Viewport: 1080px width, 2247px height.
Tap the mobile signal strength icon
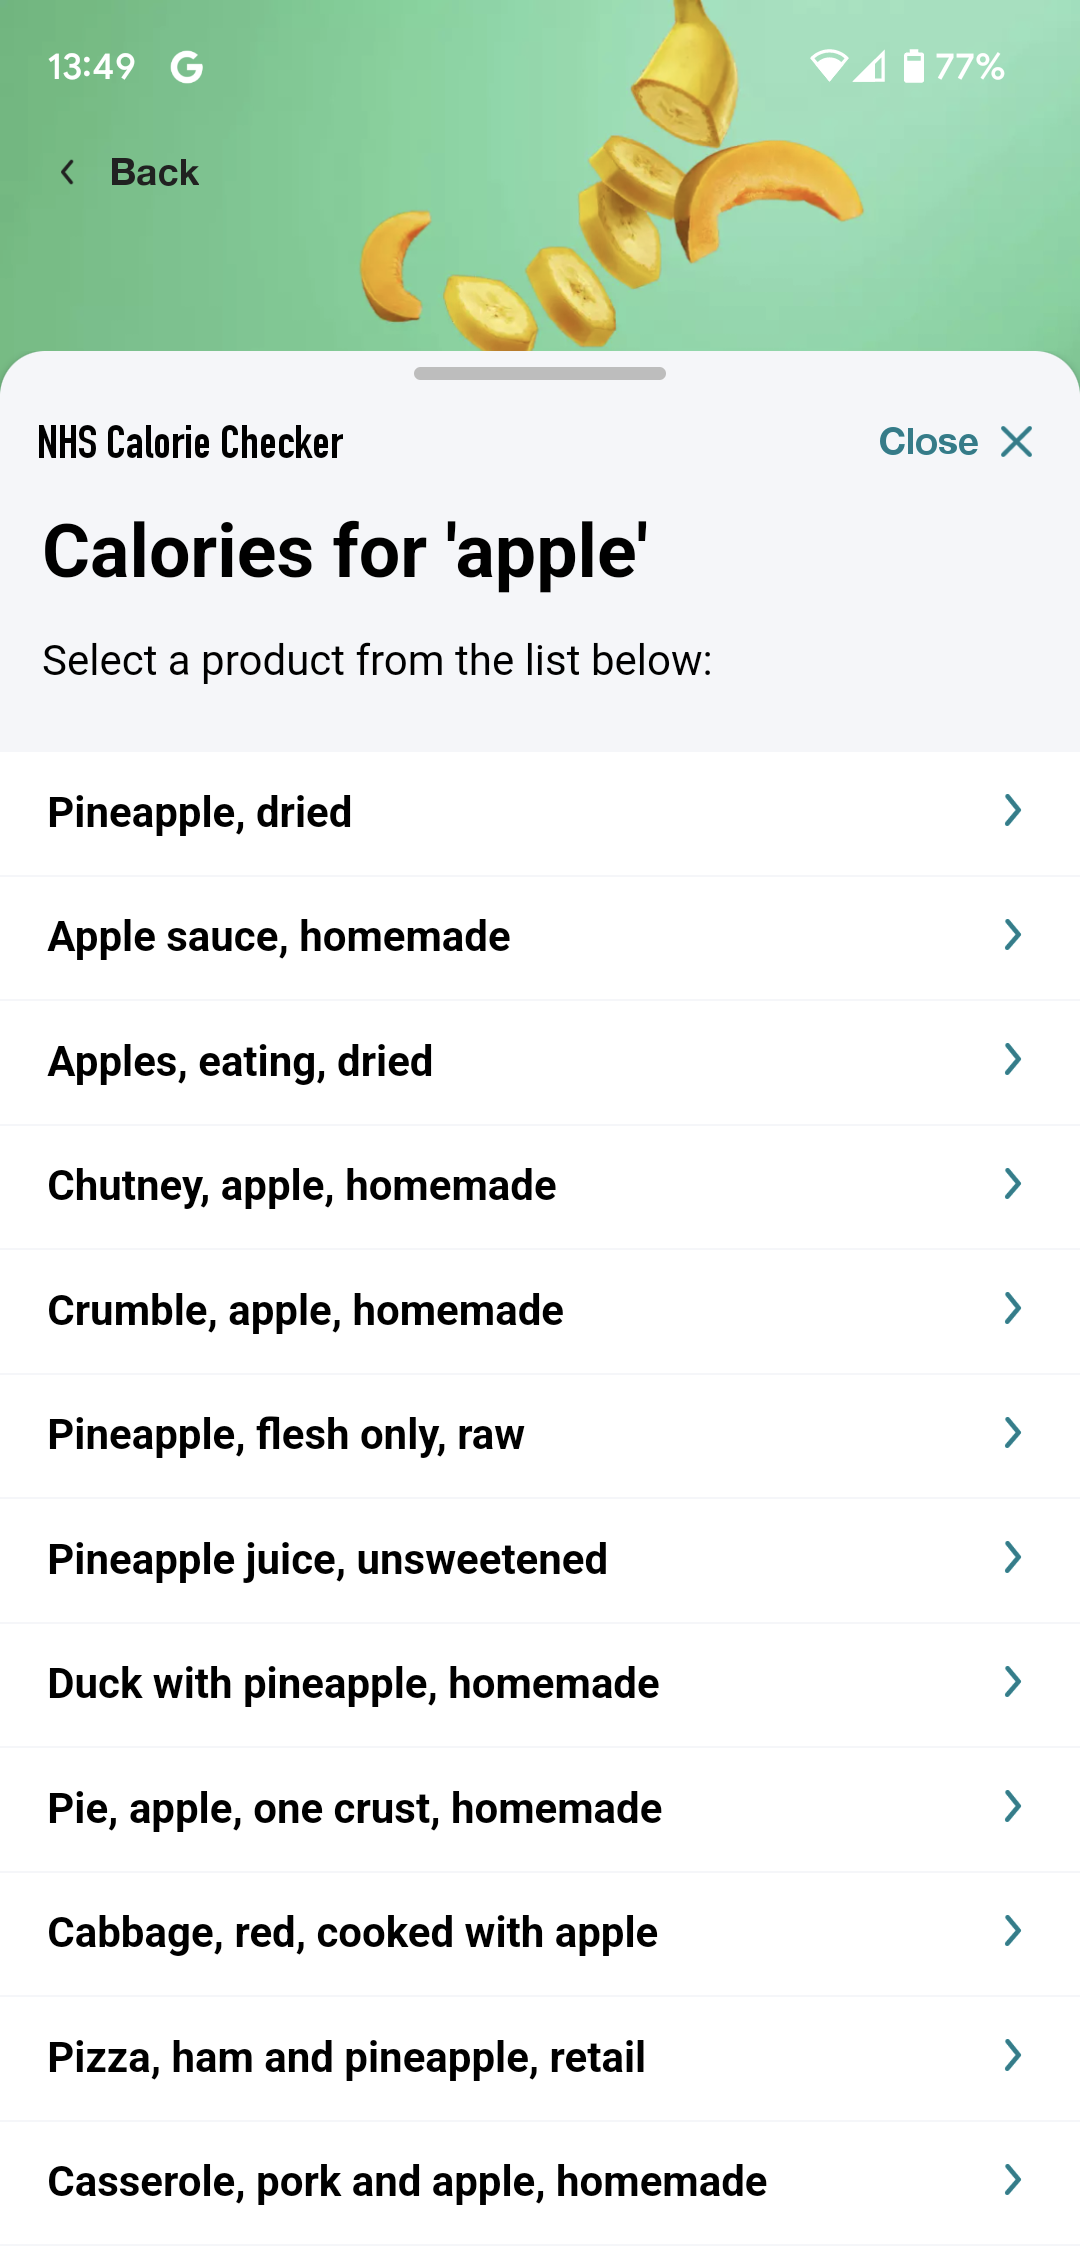click(870, 67)
